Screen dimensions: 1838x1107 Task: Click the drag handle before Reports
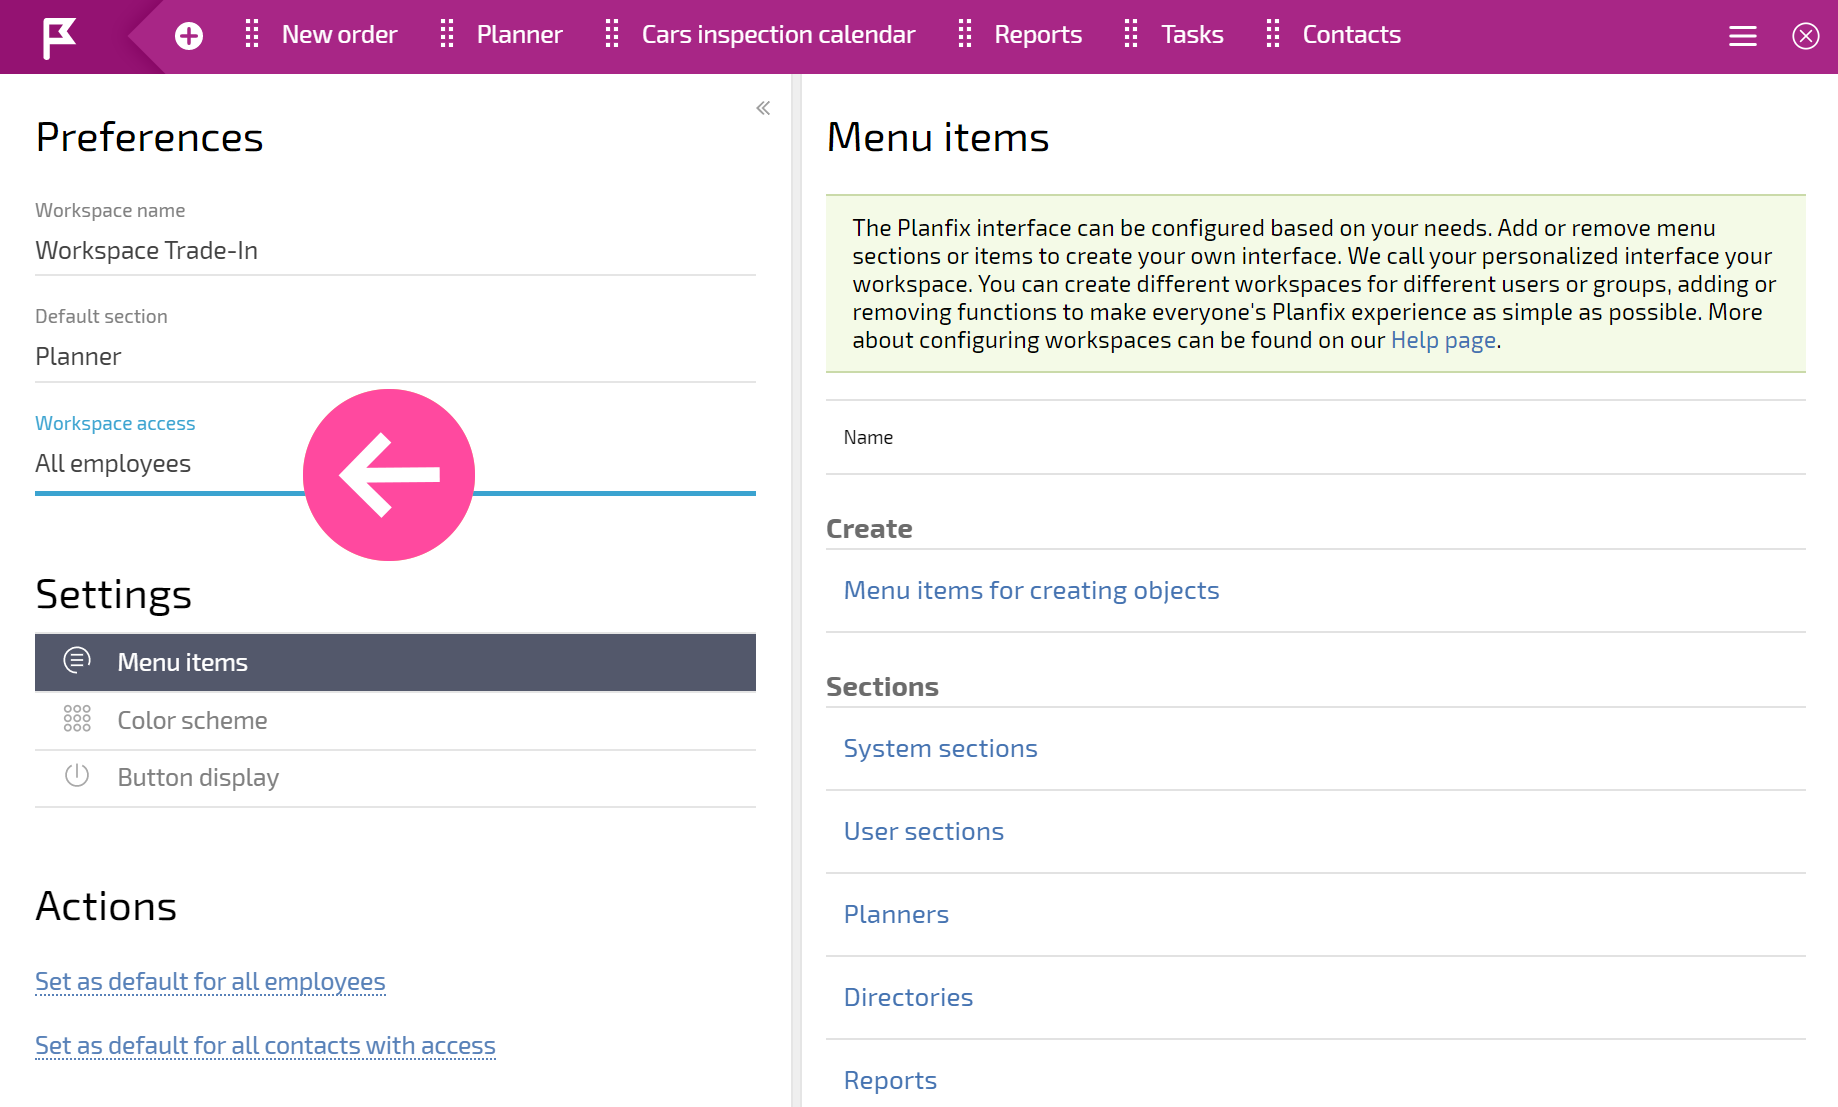coord(965,35)
